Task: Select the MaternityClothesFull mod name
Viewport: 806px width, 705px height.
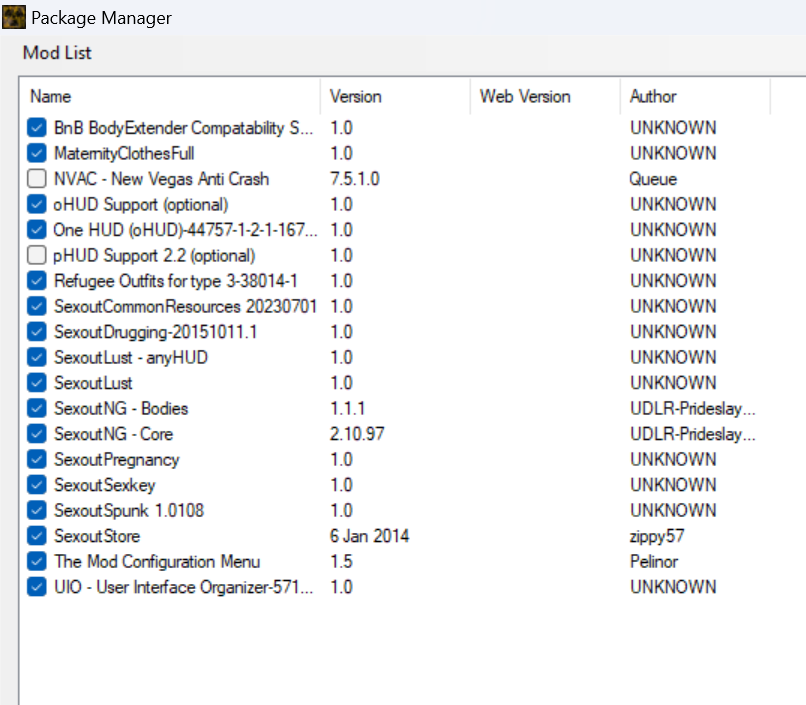Action: click(124, 153)
